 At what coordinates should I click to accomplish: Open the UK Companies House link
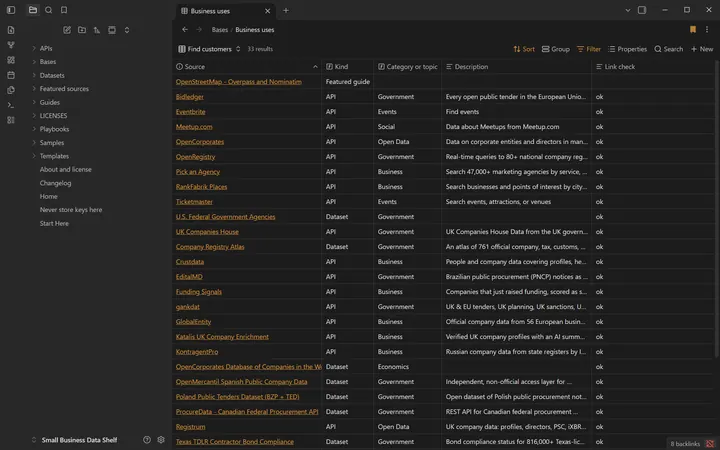(207, 232)
